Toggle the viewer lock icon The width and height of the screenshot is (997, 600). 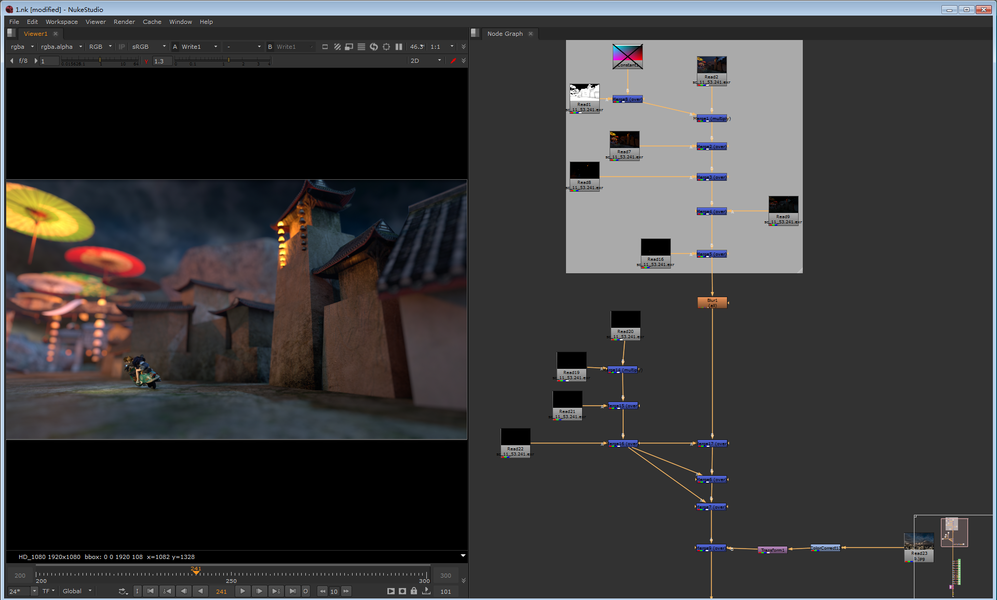pos(414,591)
